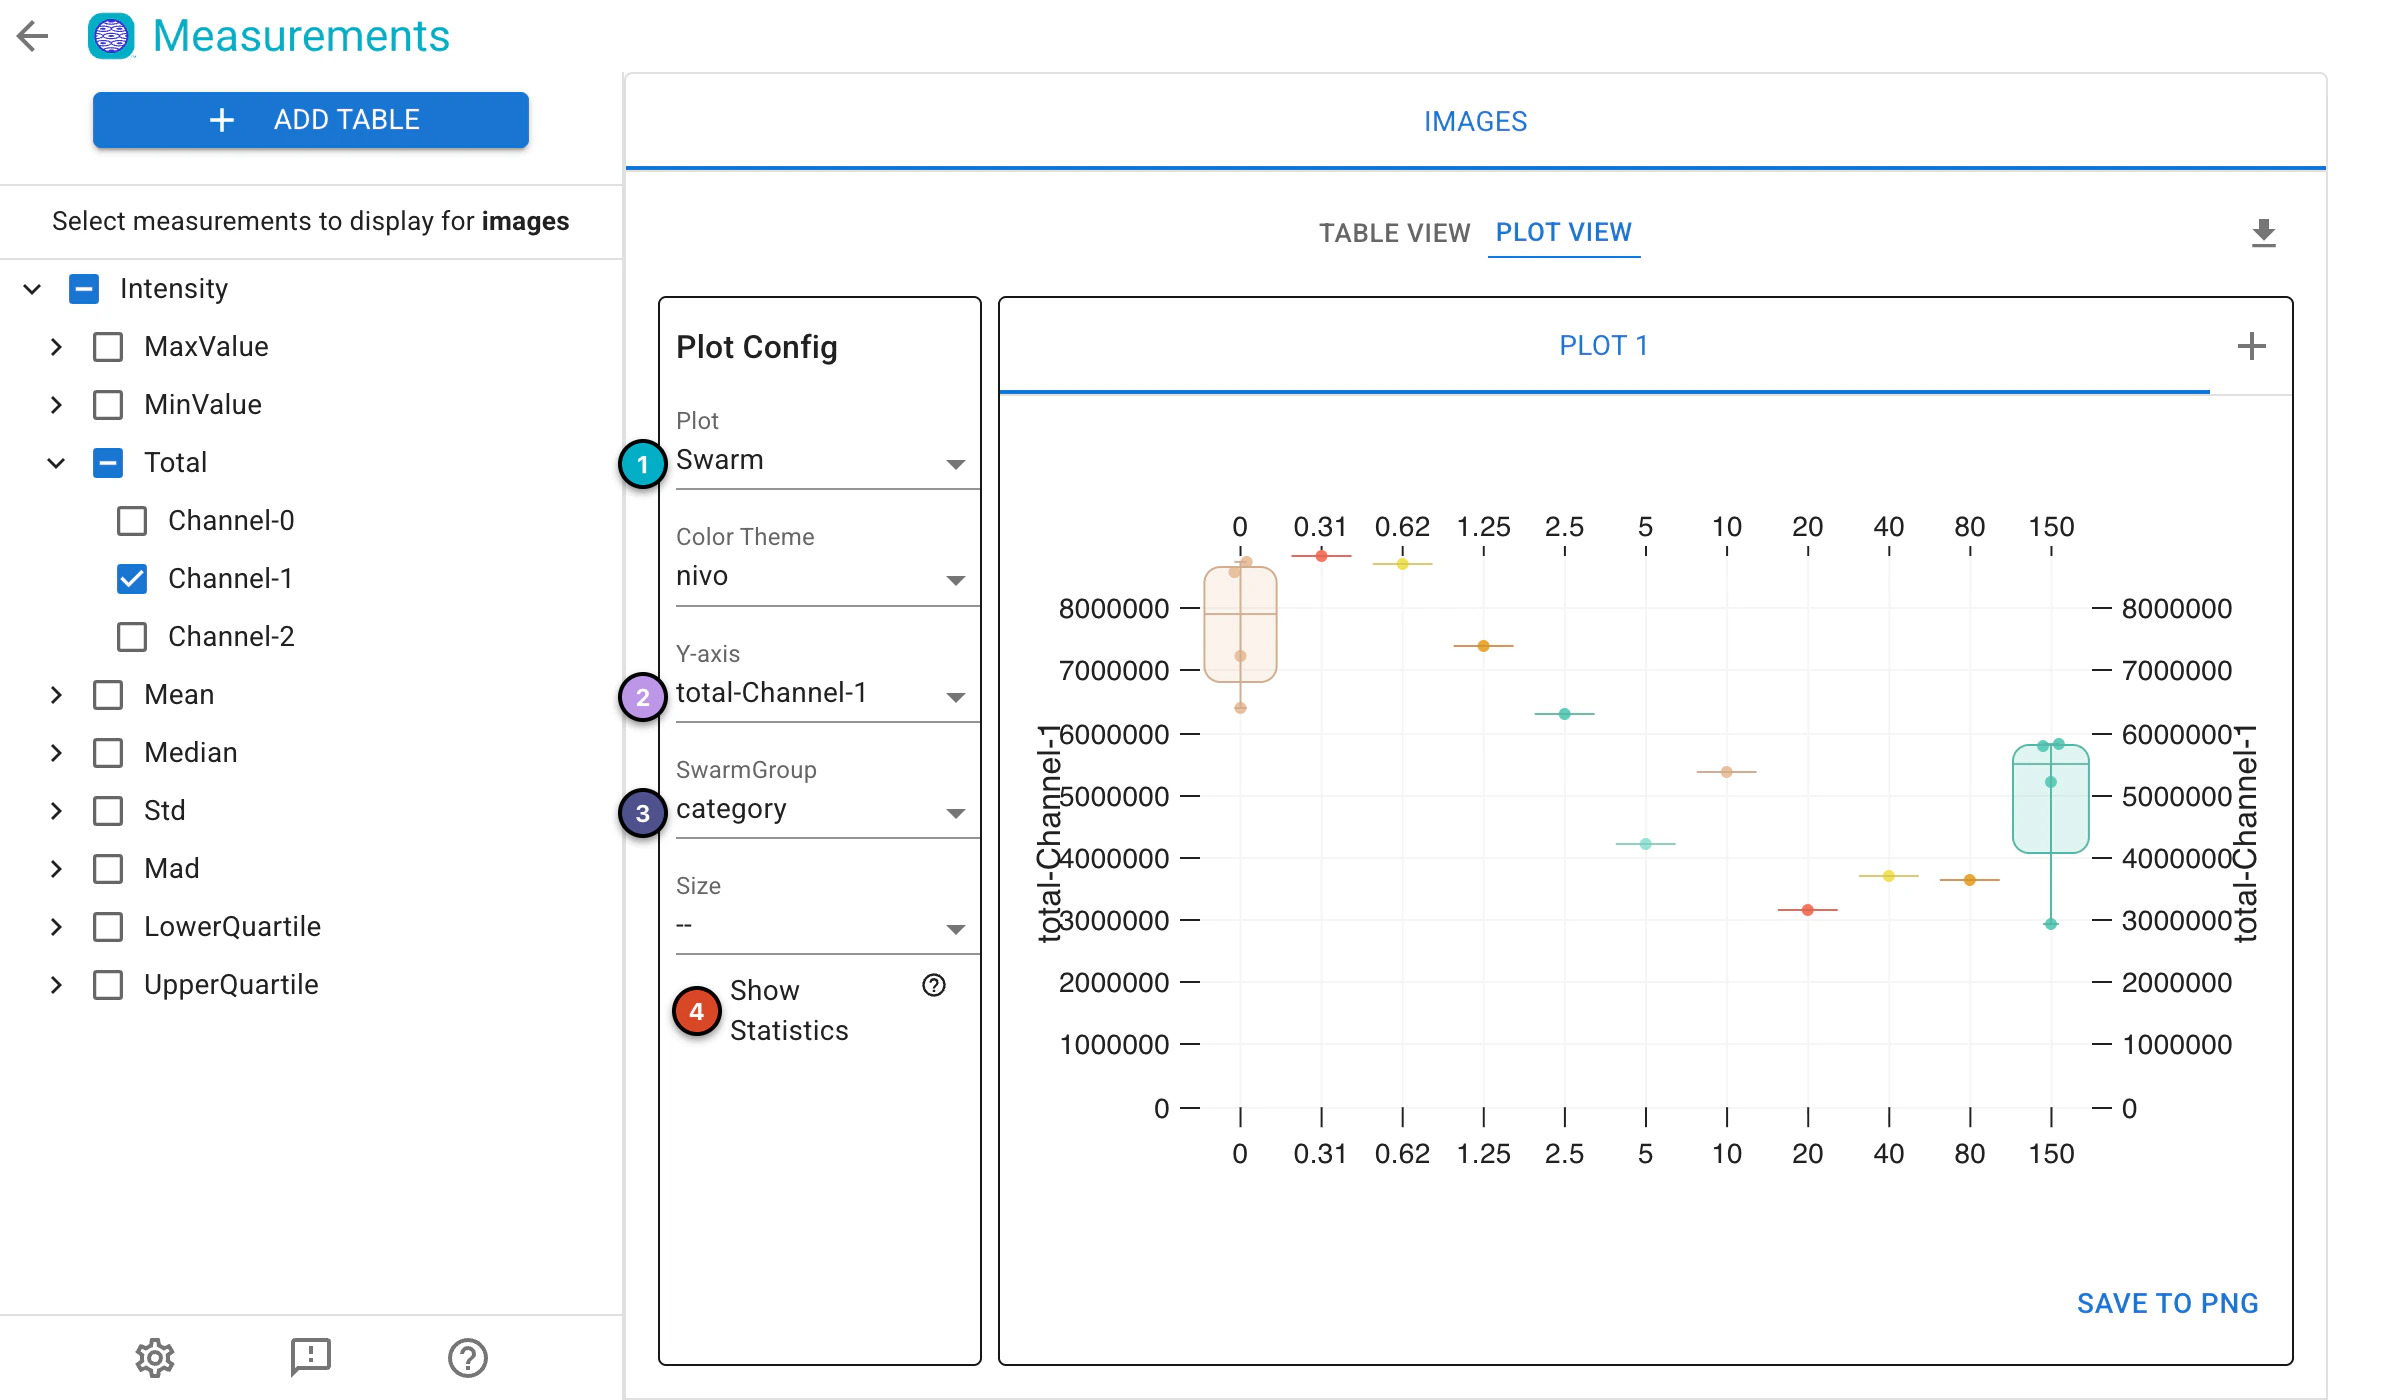
Task: Expand the MaxValue node
Action: pyautogui.click(x=56, y=347)
